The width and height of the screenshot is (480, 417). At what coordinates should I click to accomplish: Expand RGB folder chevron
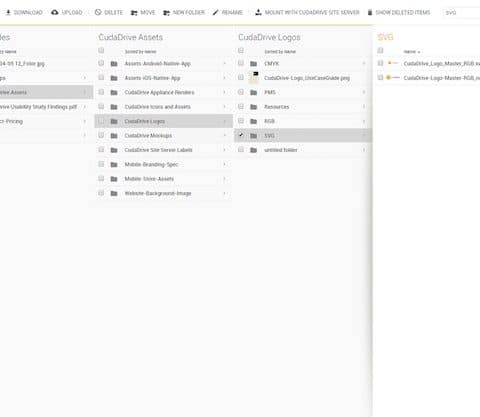[364, 121]
